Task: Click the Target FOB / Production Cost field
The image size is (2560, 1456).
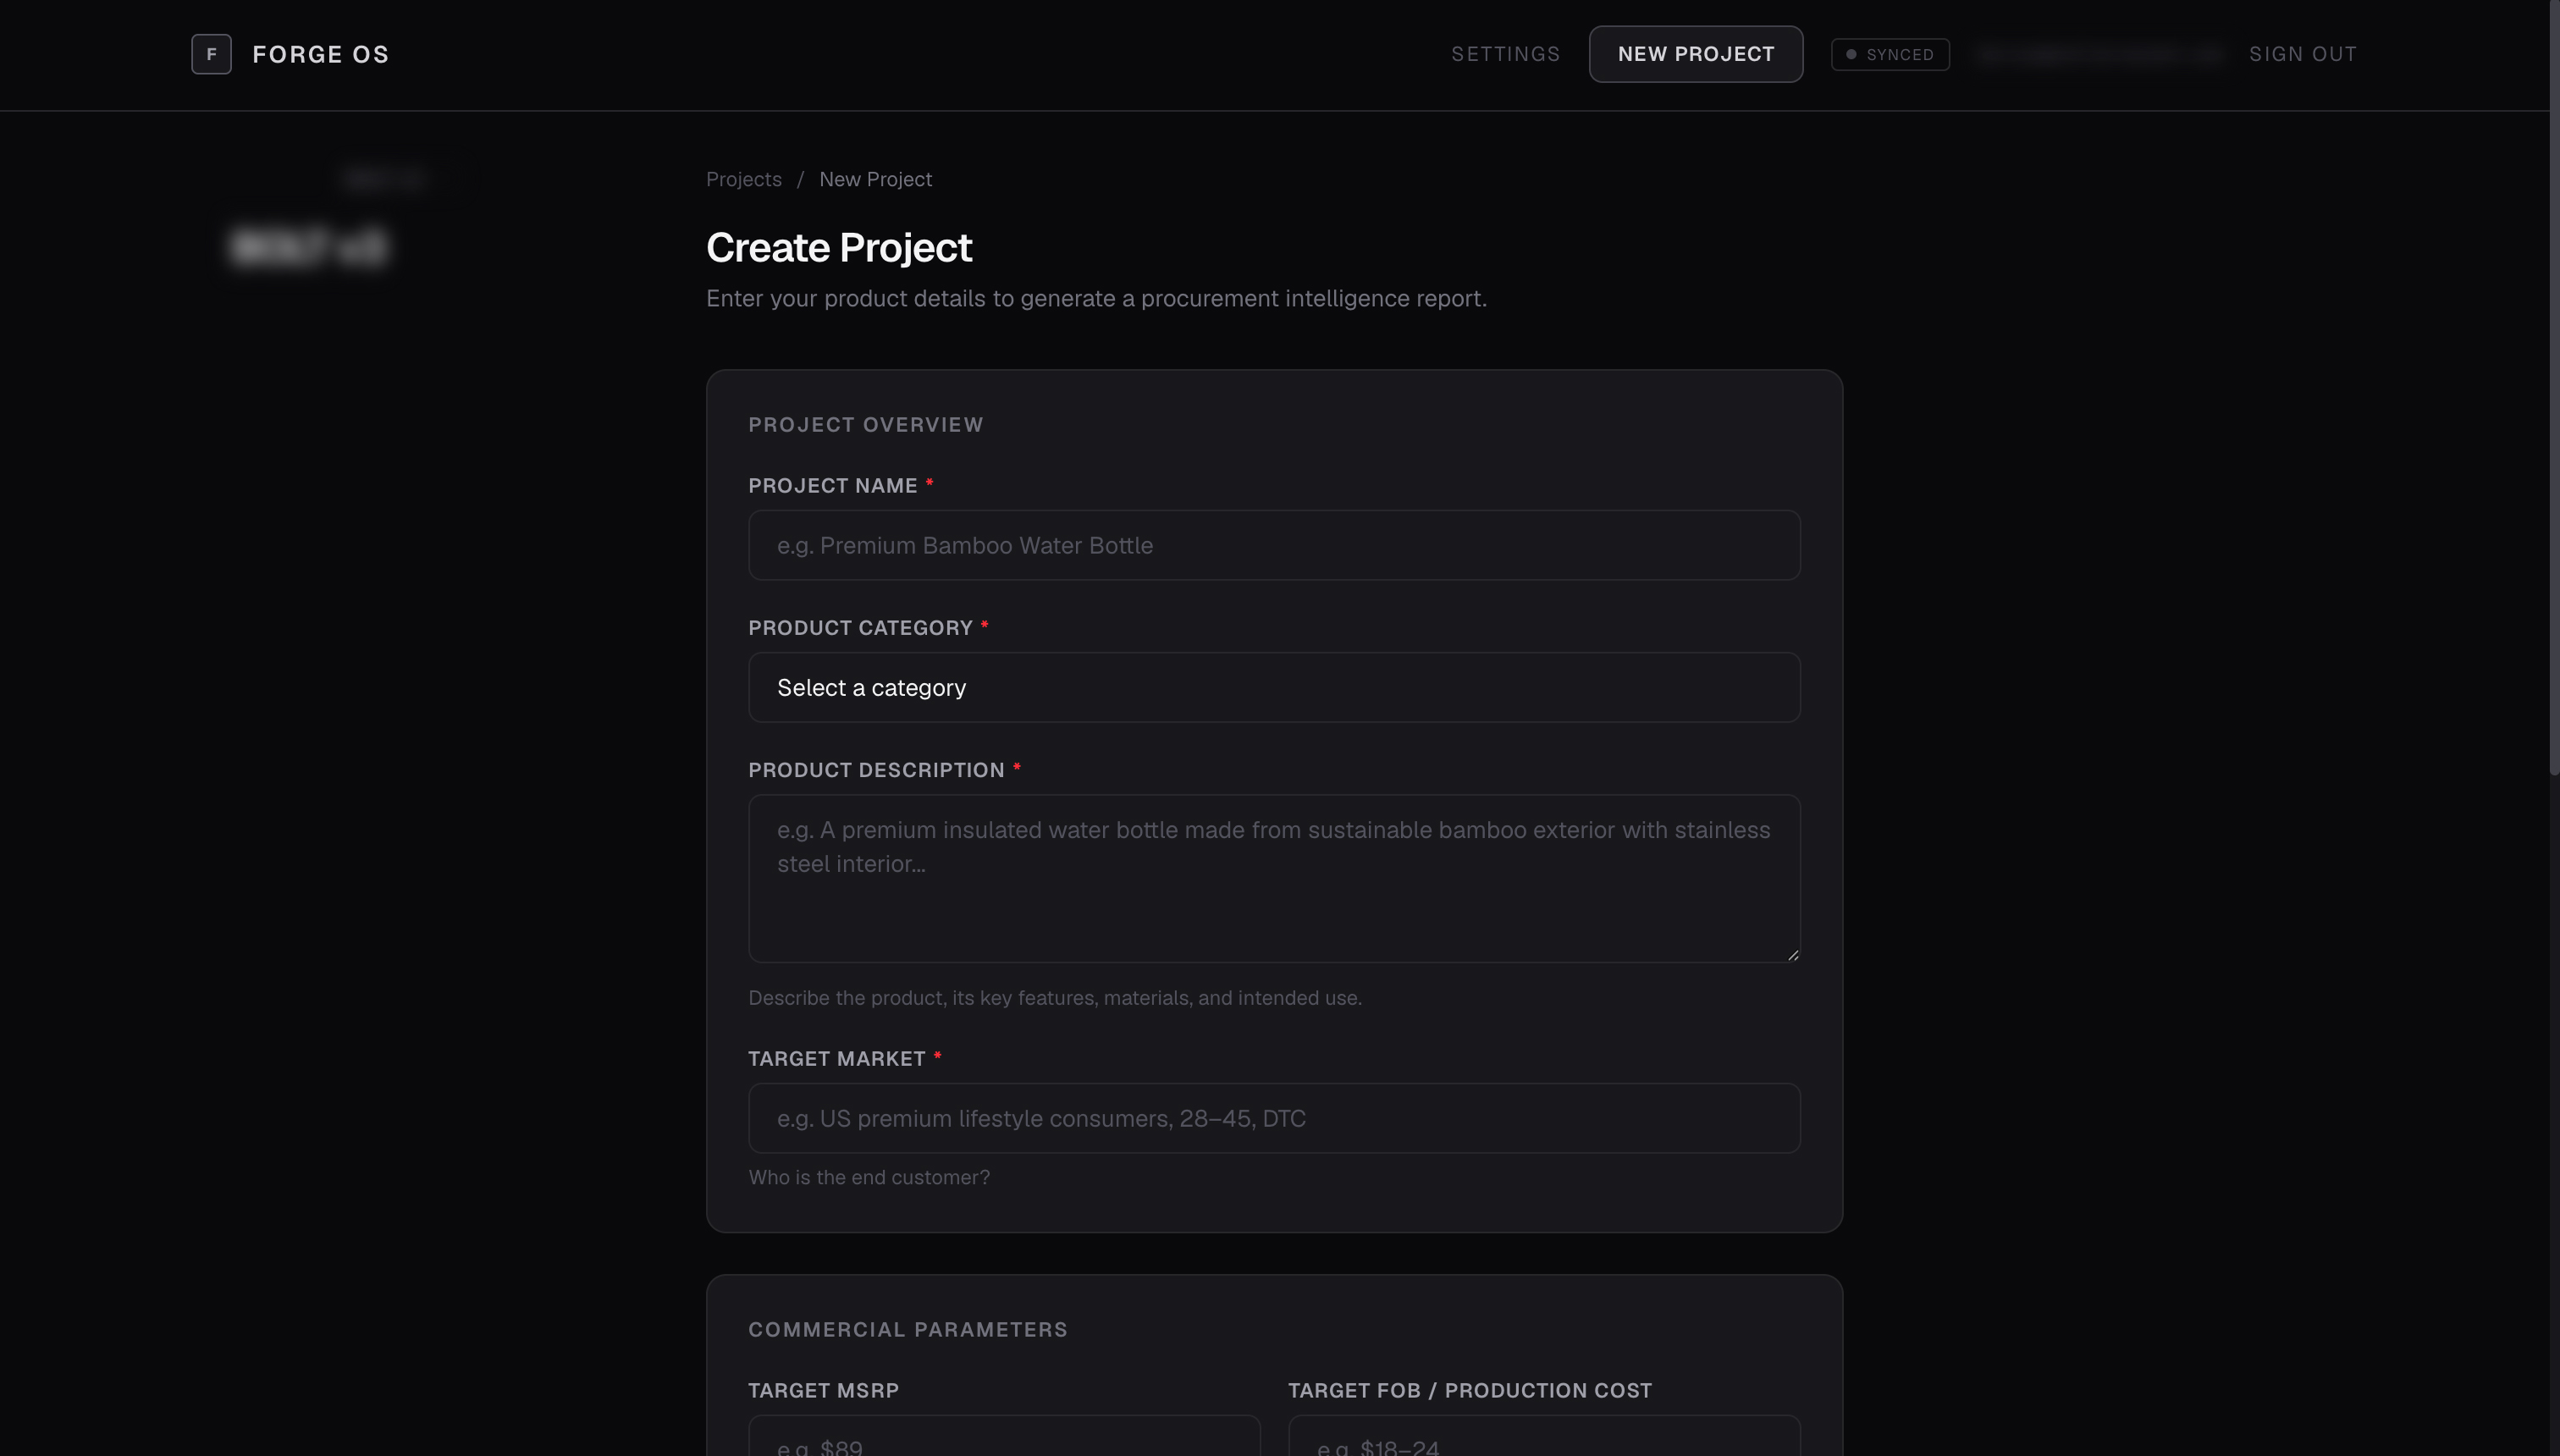Action: [1544, 1436]
